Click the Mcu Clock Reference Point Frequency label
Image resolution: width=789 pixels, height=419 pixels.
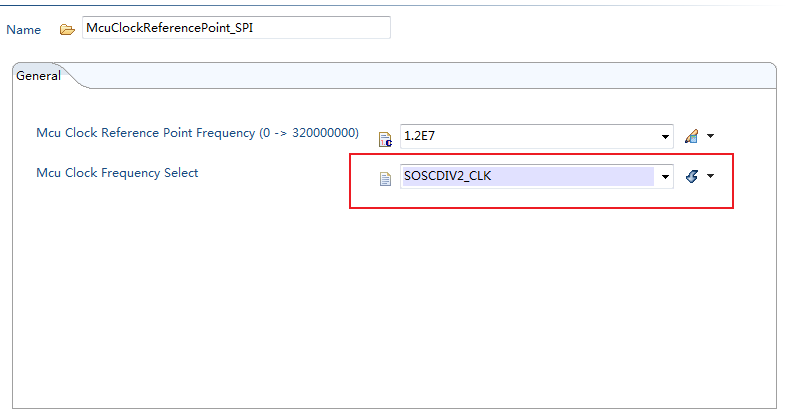click(197, 133)
